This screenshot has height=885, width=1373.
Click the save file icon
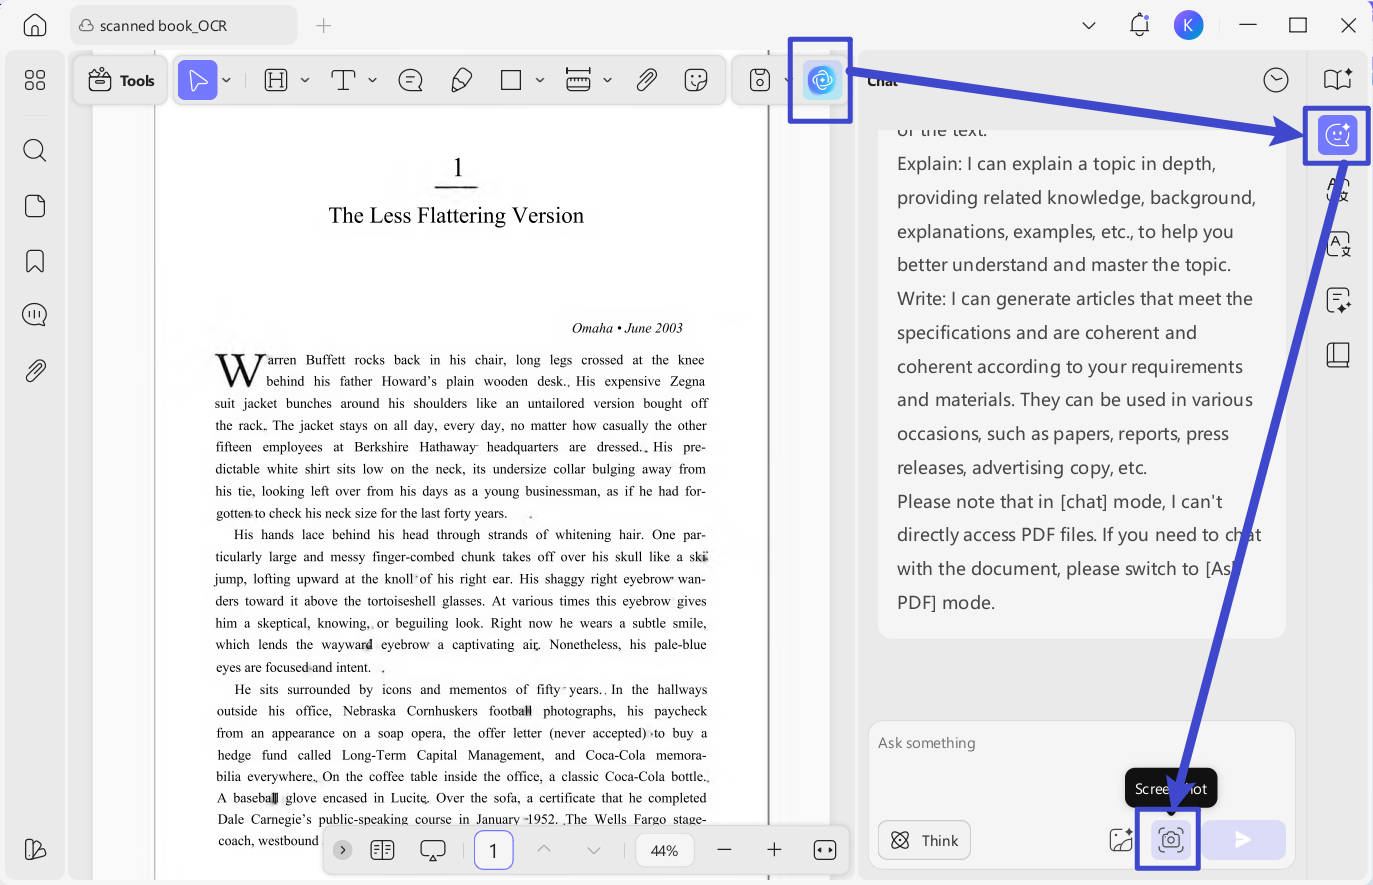click(760, 80)
